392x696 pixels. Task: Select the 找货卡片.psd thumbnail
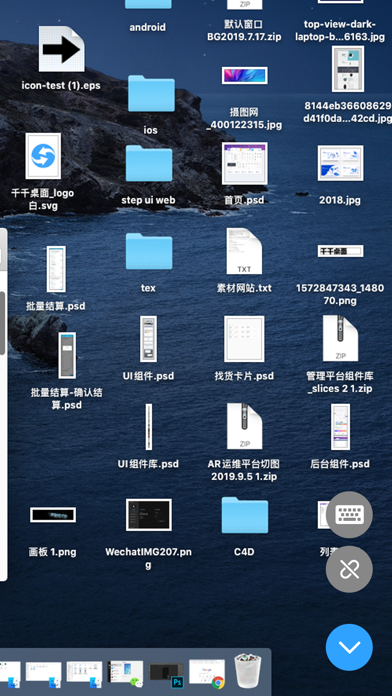[x=244, y=339]
